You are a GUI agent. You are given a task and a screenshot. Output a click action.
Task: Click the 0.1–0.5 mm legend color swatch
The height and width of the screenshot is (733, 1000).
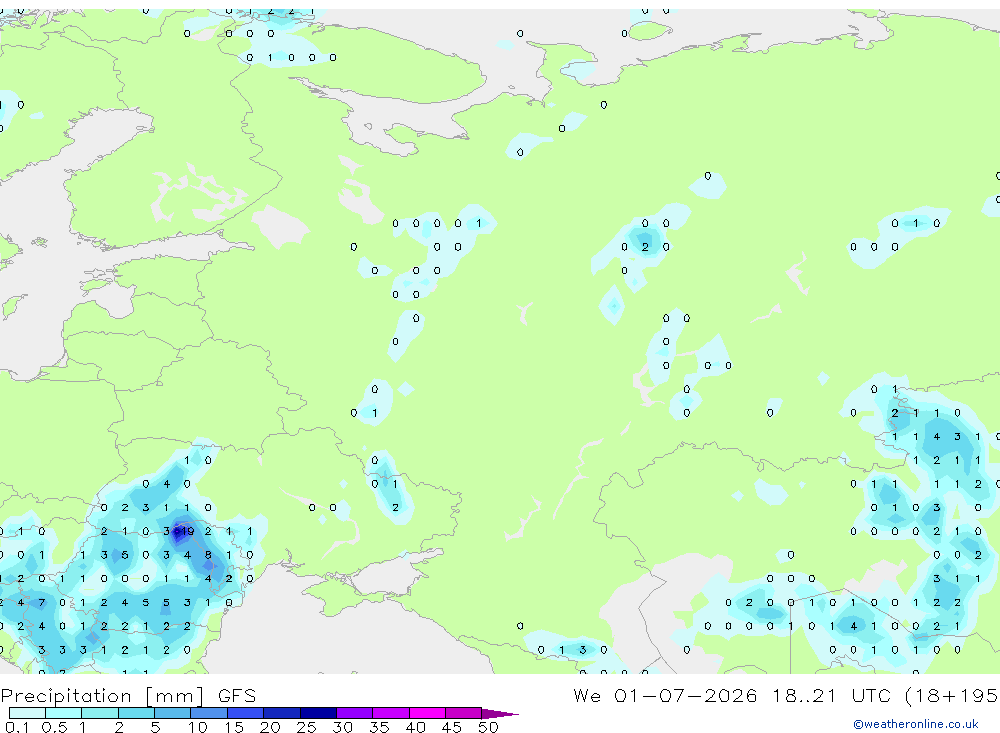click(x=27, y=713)
